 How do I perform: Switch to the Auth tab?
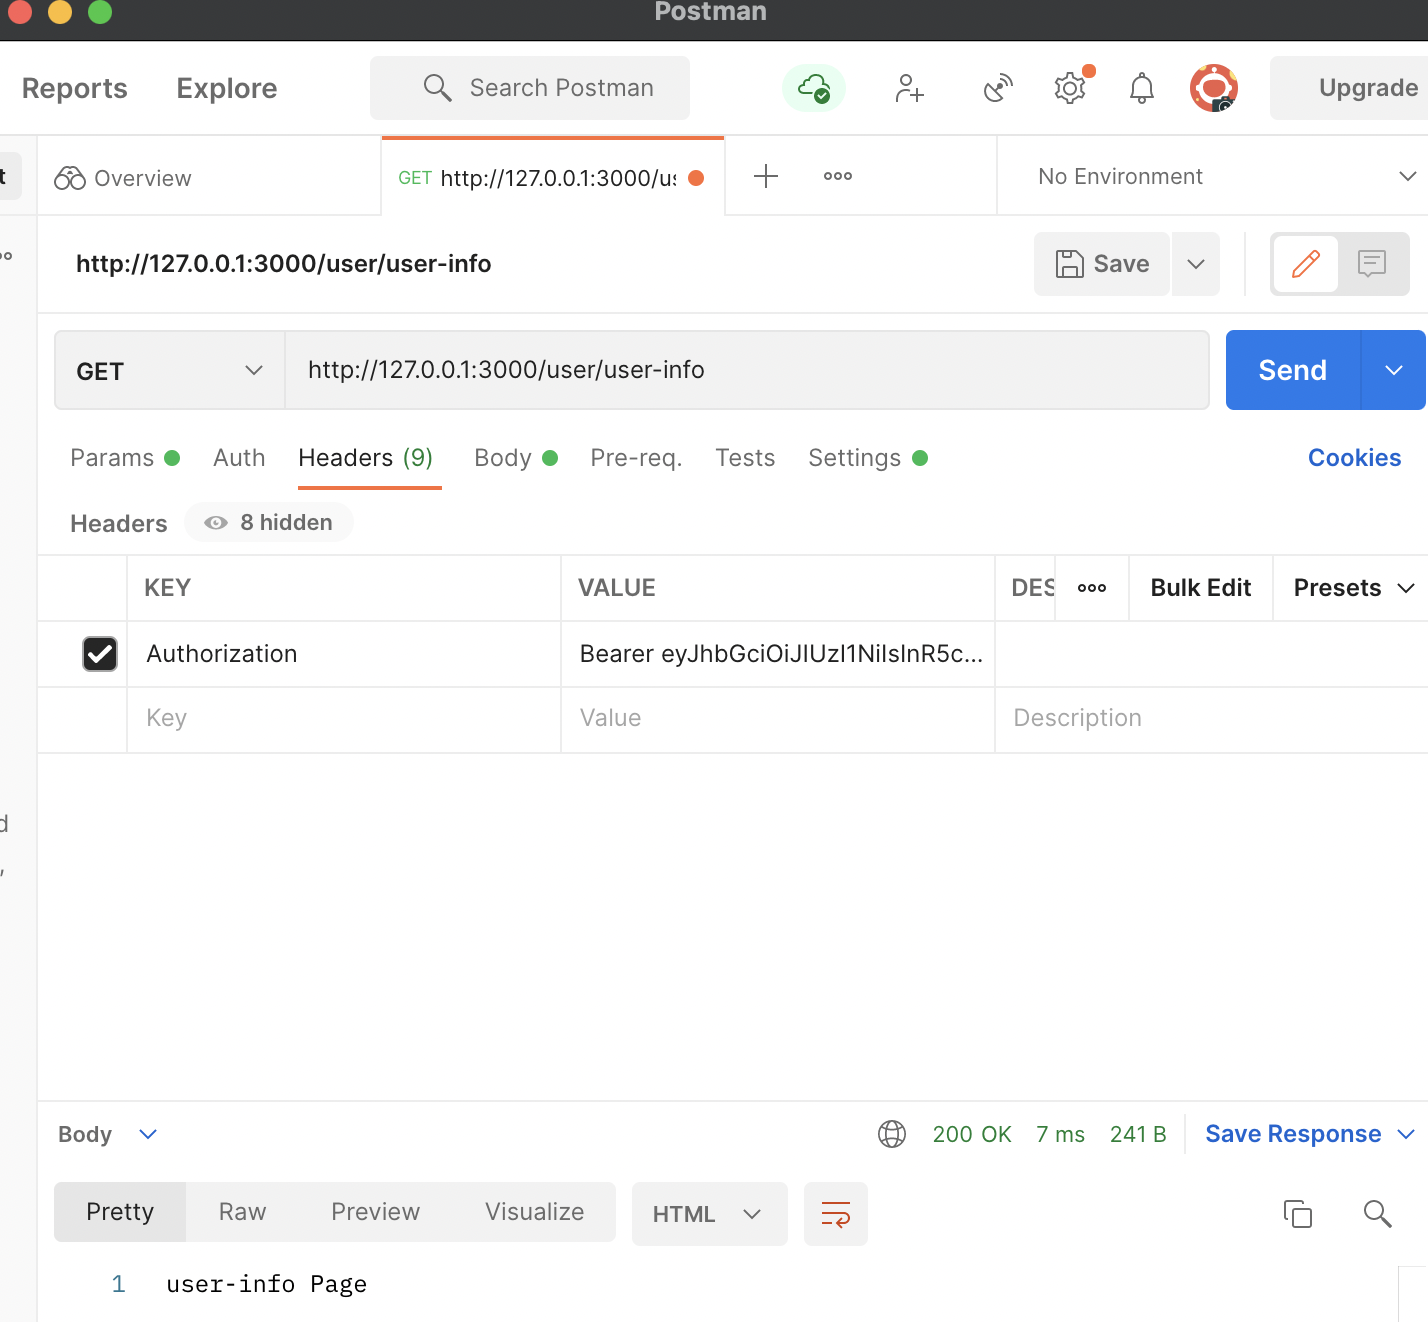click(x=239, y=458)
